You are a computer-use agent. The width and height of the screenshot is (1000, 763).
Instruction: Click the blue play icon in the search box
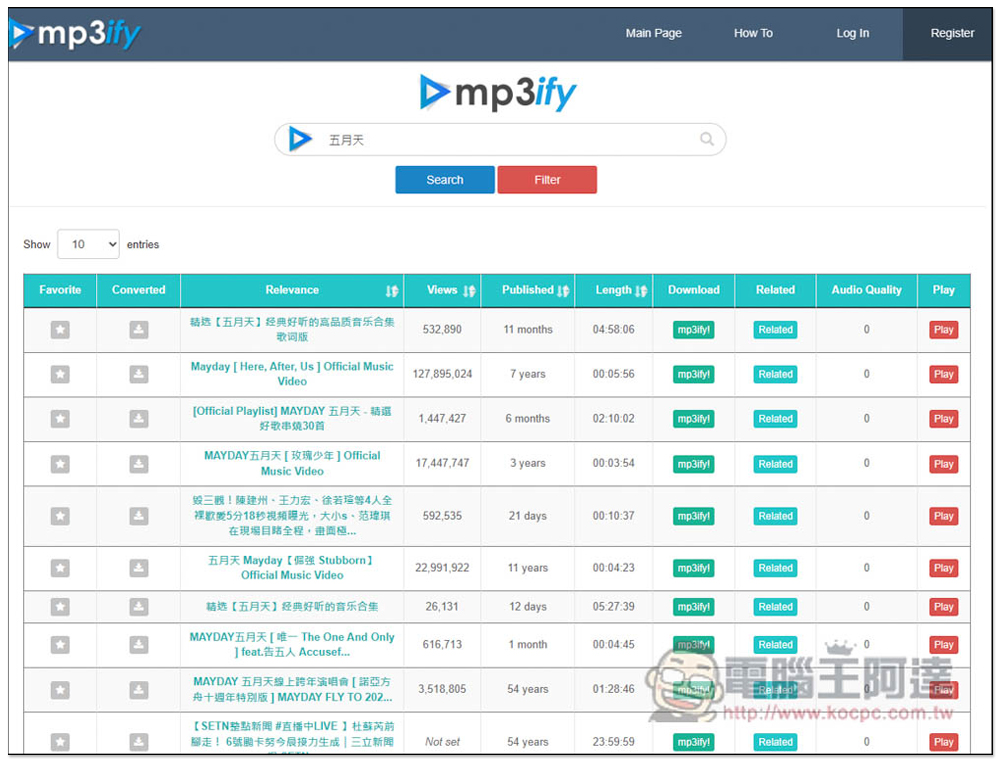click(x=300, y=138)
